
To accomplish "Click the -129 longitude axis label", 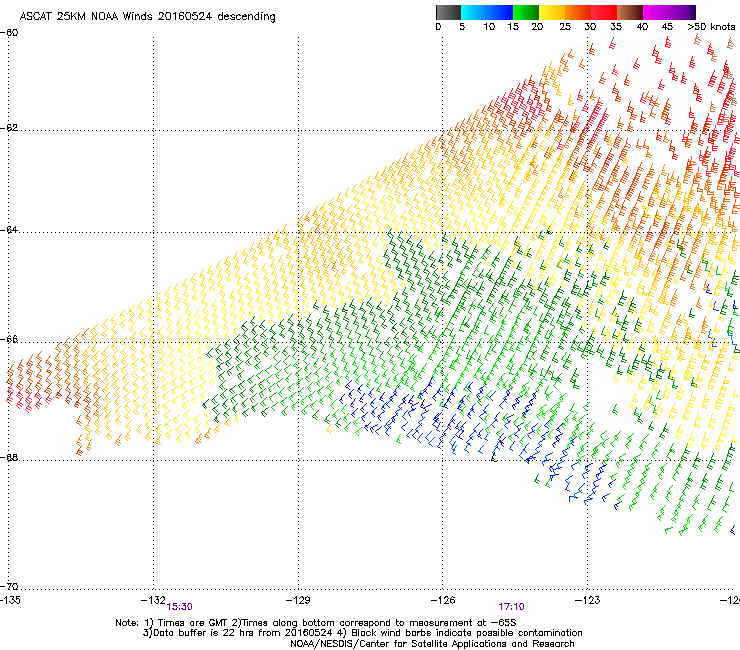I will pyautogui.click(x=298, y=600).
